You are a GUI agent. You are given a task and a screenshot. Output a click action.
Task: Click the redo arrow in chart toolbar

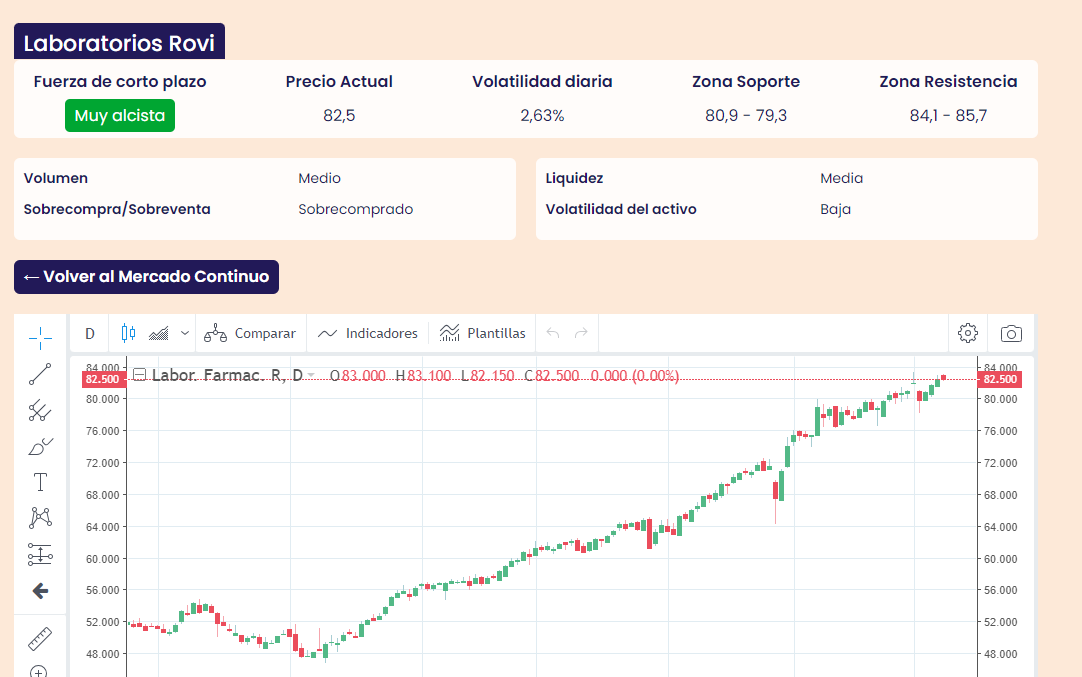coord(581,333)
